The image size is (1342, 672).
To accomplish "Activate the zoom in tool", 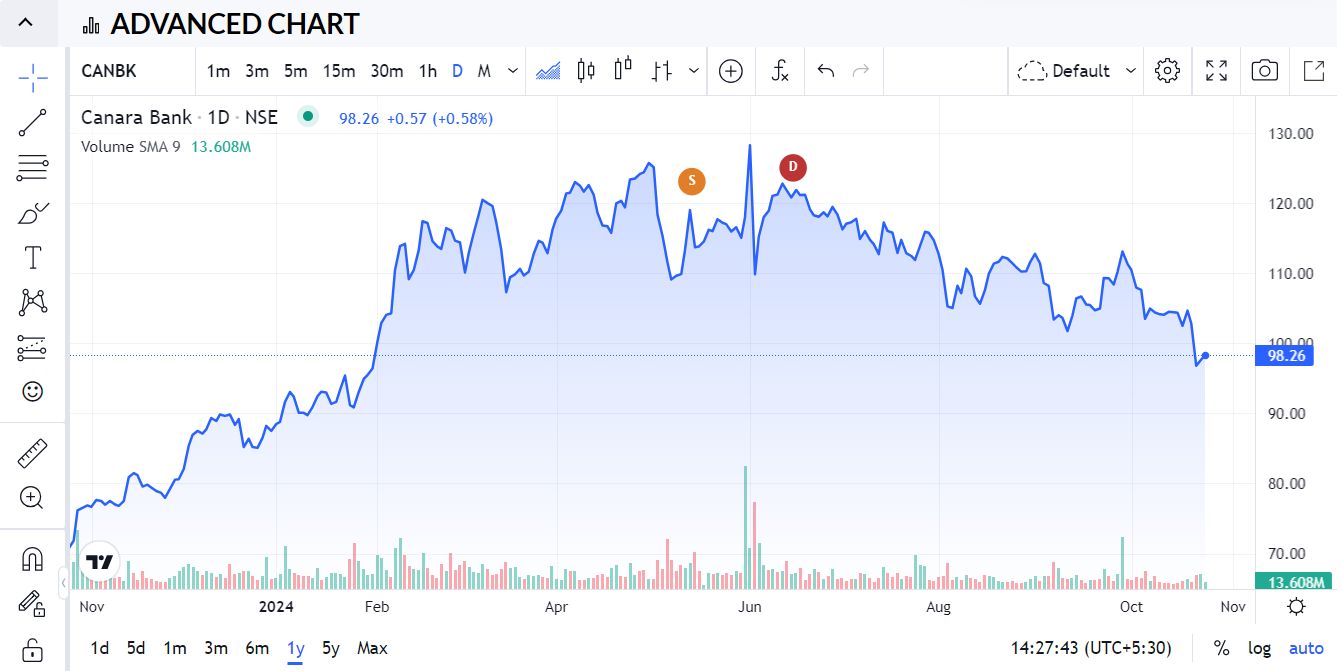I will [32, 497].
